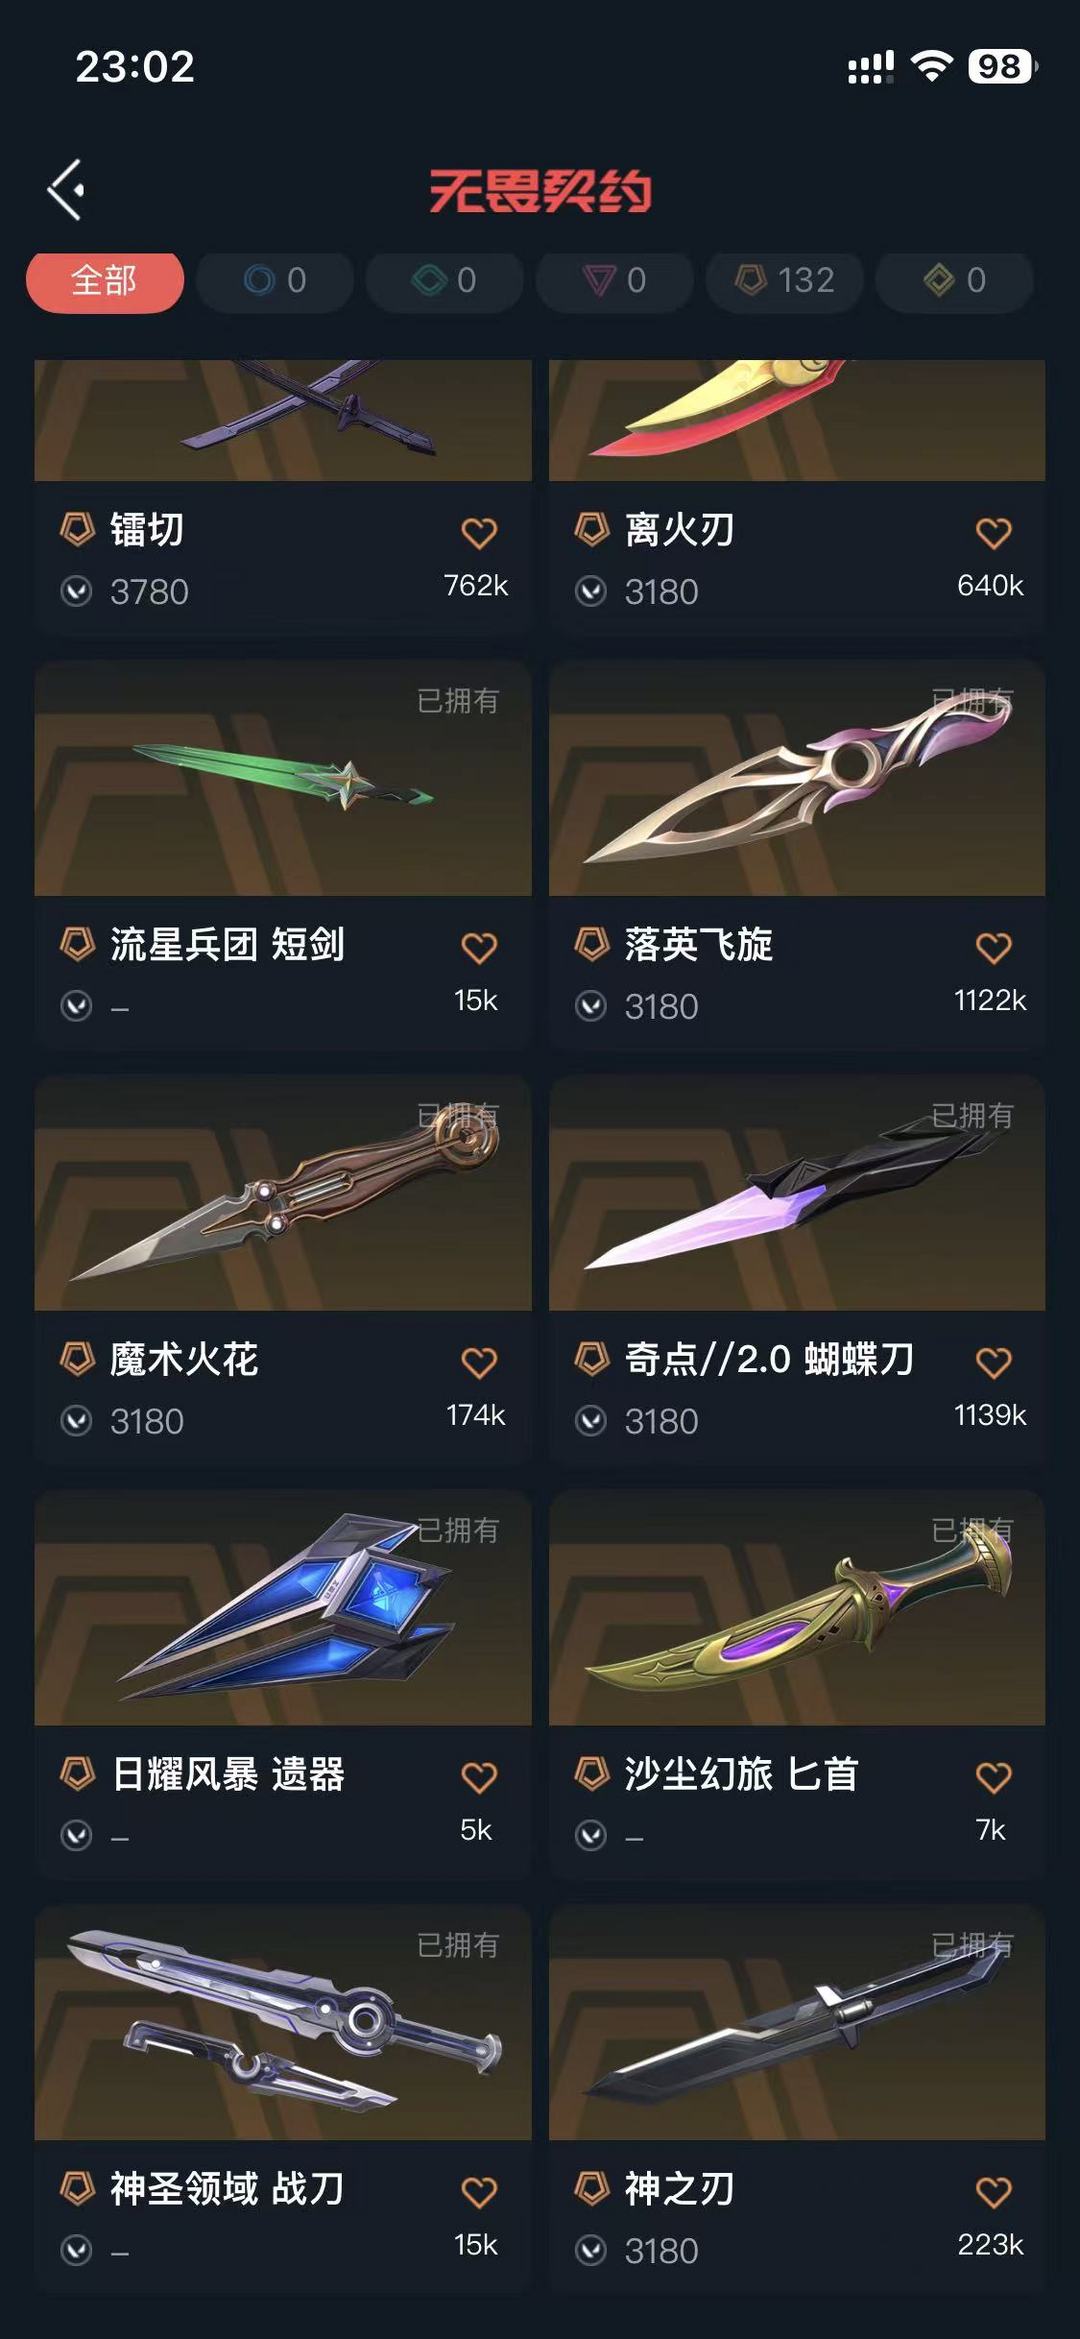Viewport: 1080px width, 2339px height.
Task: Tap heart icon on 神圣领域 战刀
Action: (x=479, y=2193)
